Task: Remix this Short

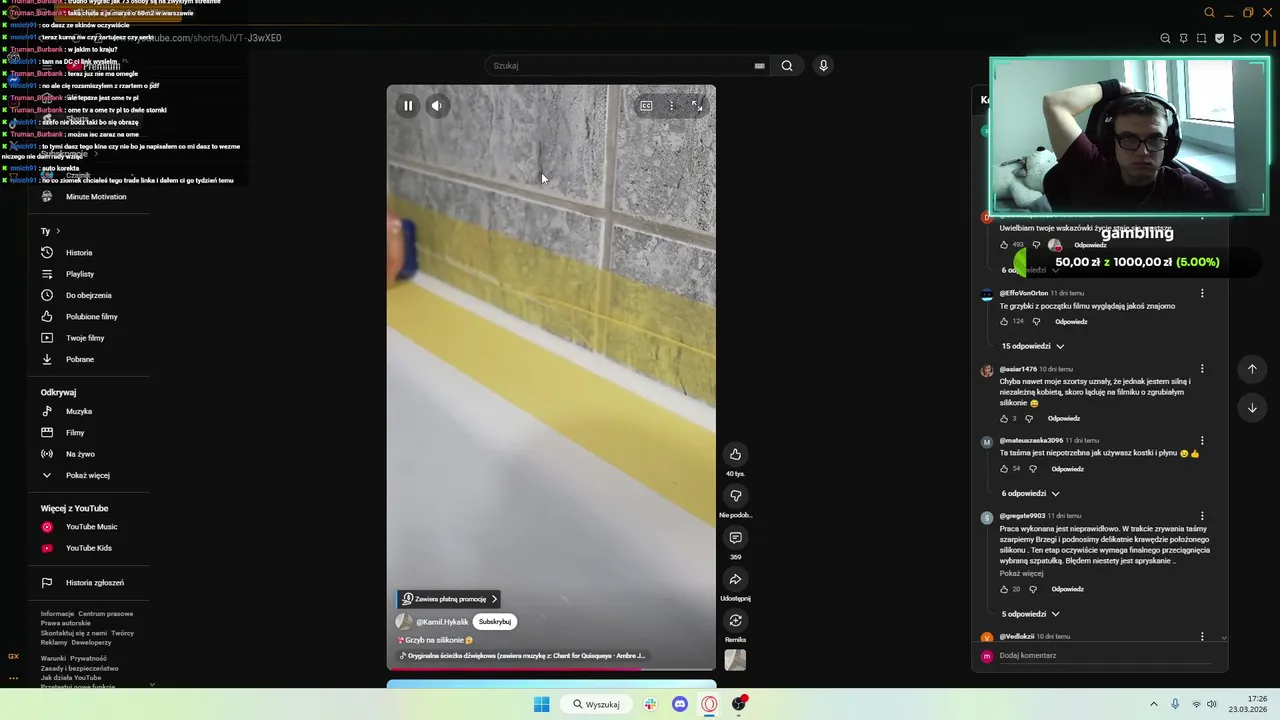Action: coord(735,621)
